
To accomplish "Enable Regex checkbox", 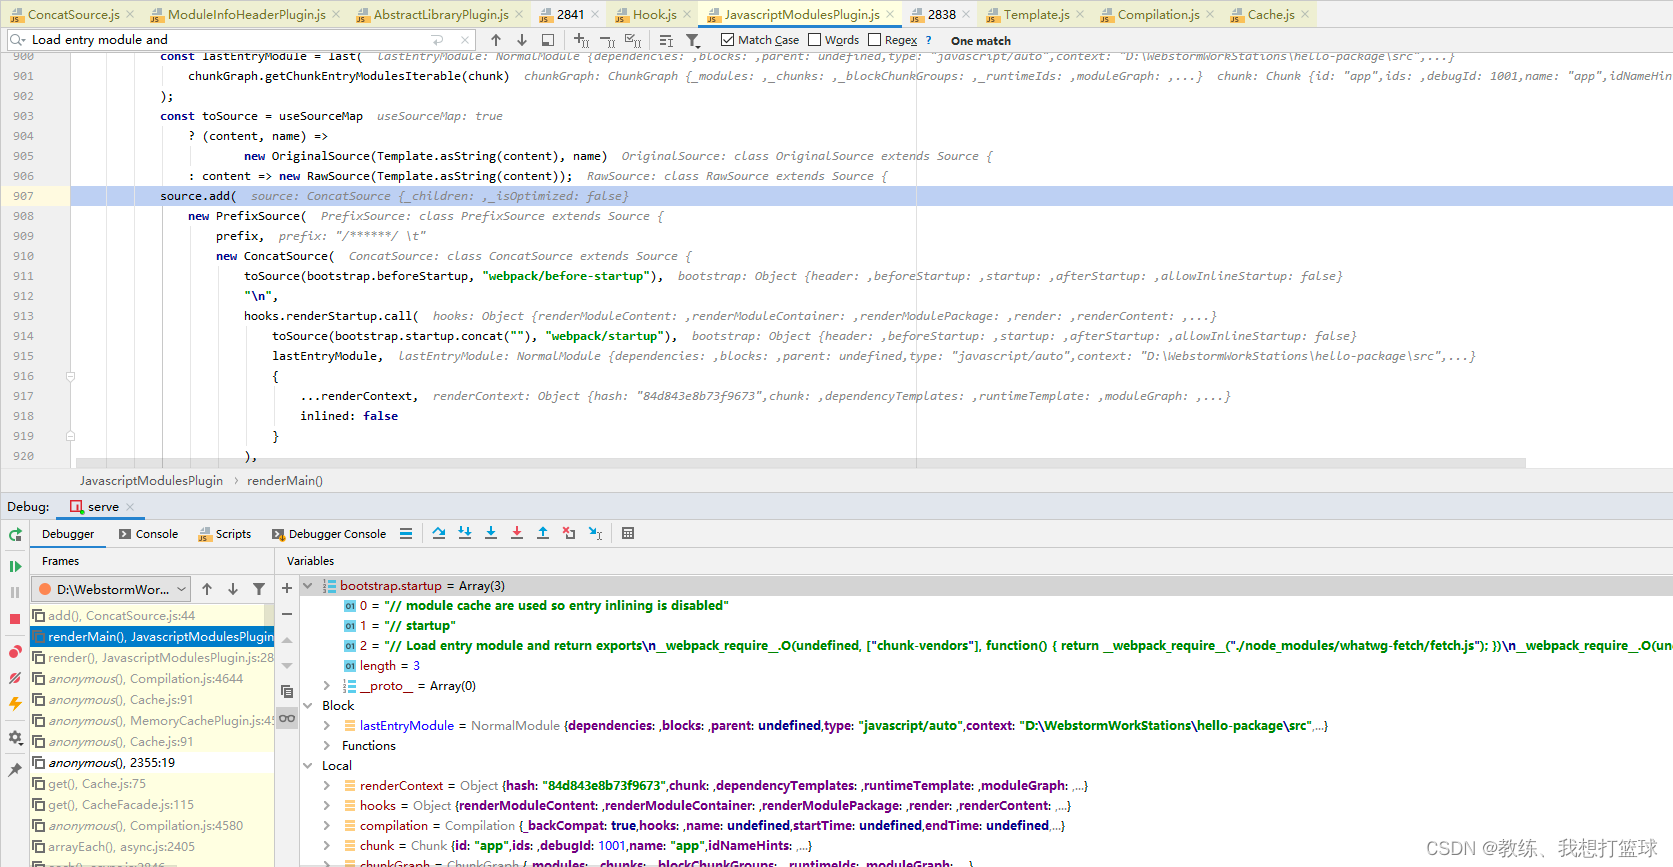I will pyautogui.click(x=875, y=40).
